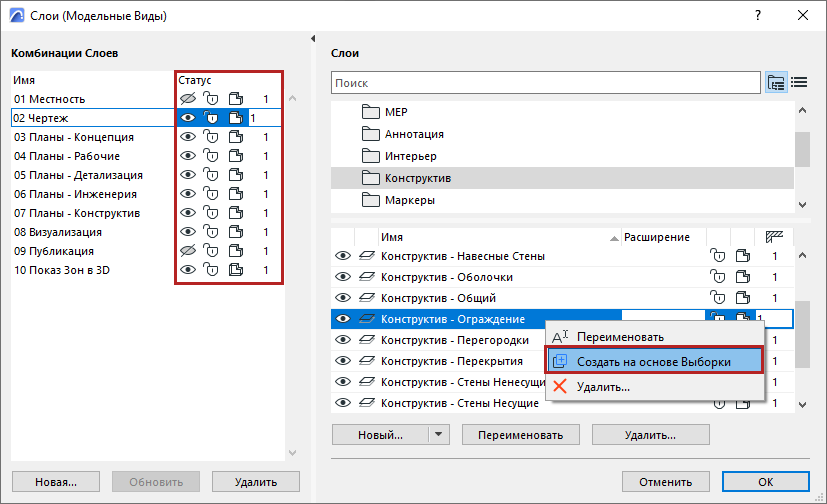Sort layers by the Имя column header
827x504 pixels.
[392, 237]
